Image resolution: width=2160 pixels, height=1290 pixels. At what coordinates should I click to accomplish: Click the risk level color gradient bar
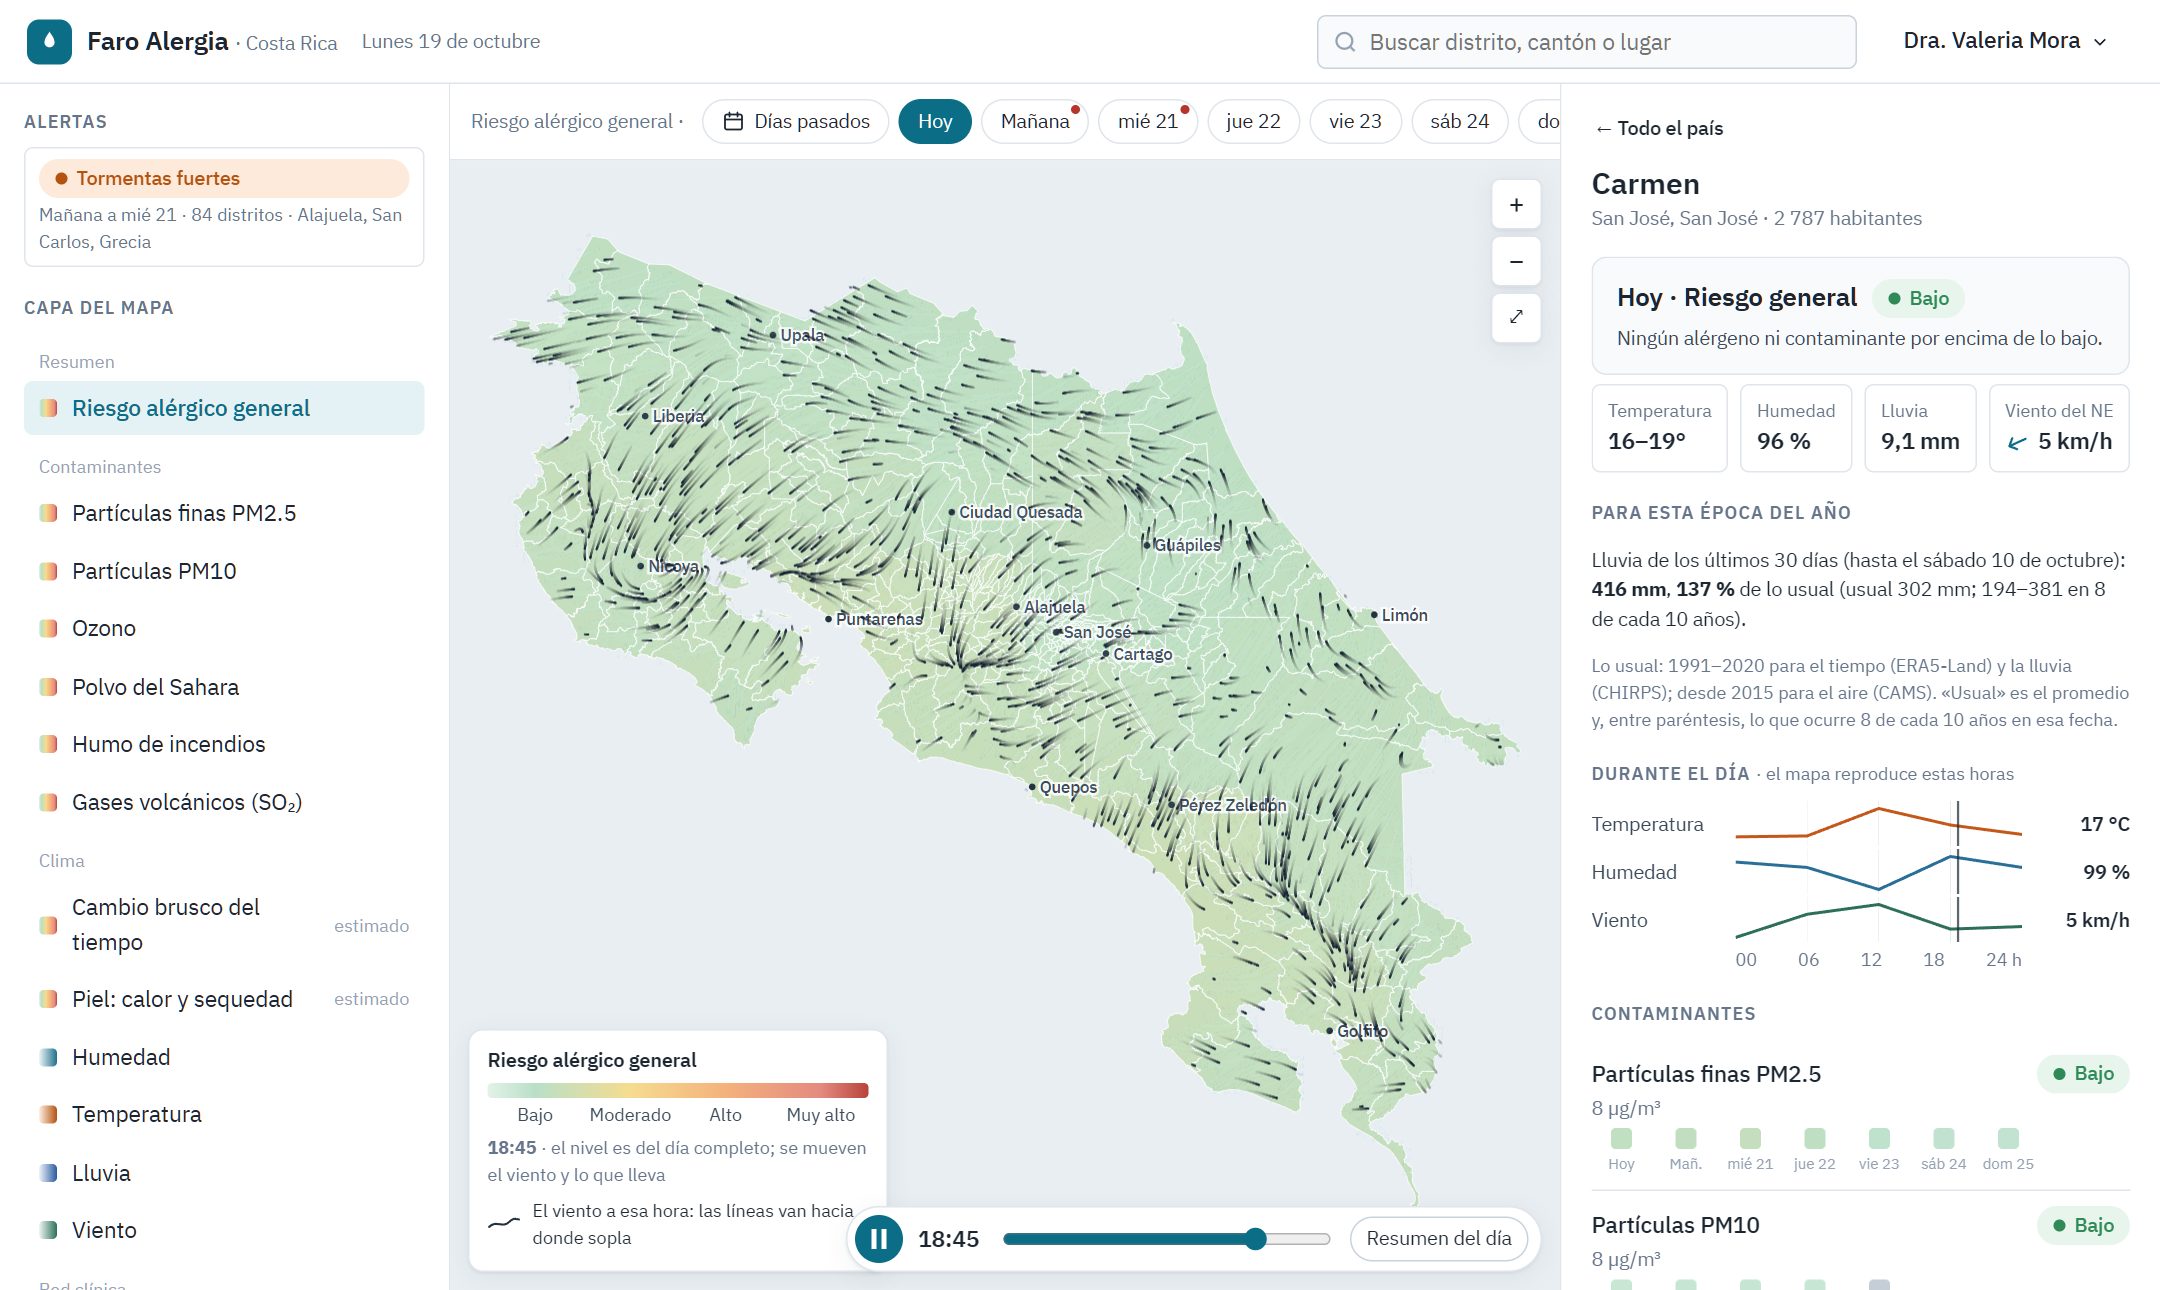click(x=678, y=1090)
